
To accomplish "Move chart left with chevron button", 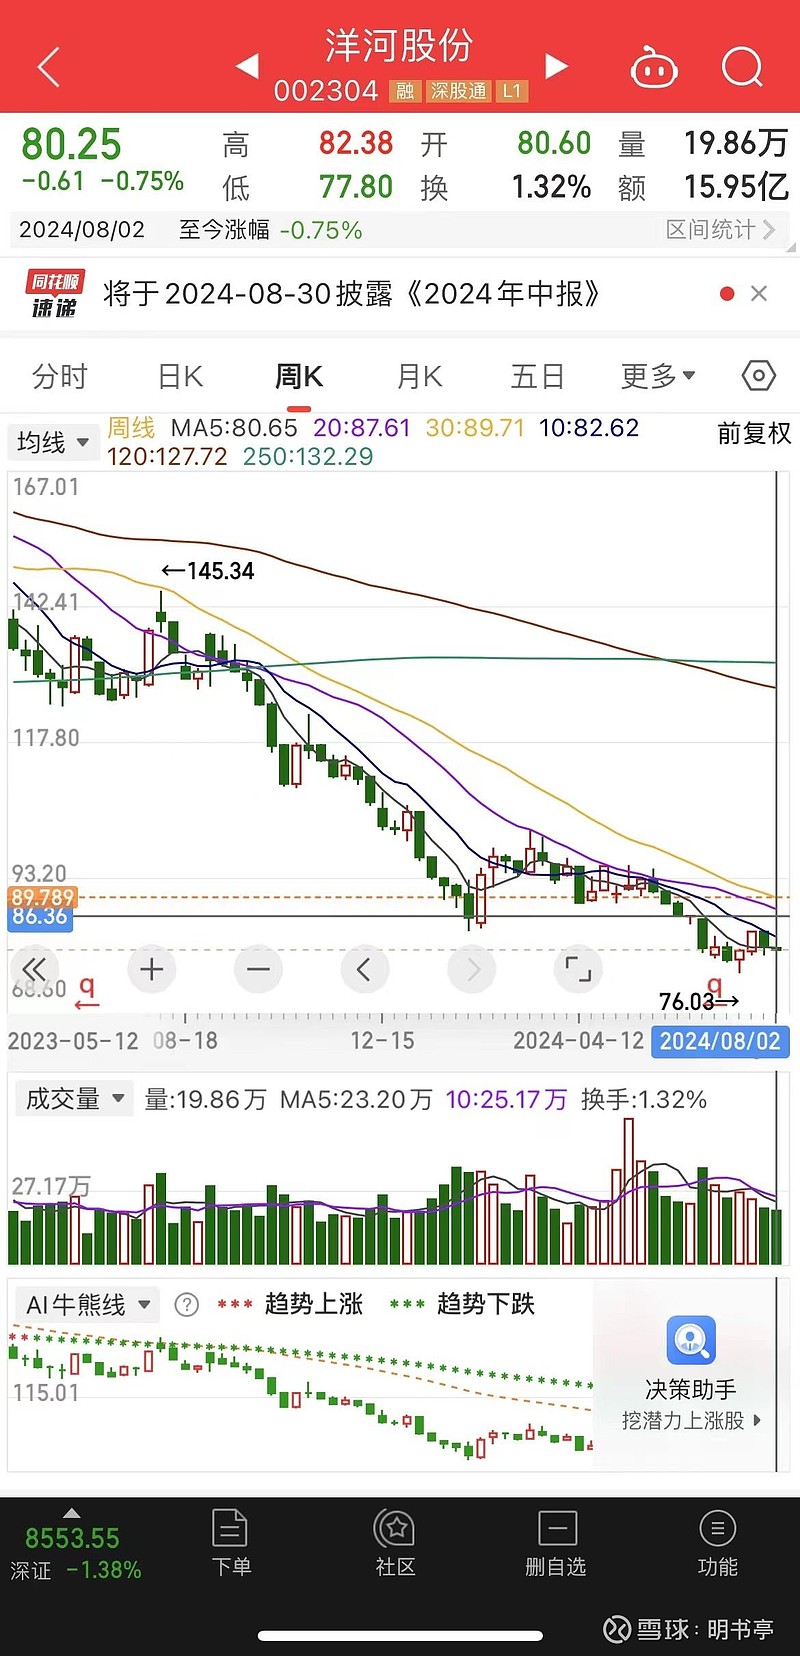I will 364,969.
